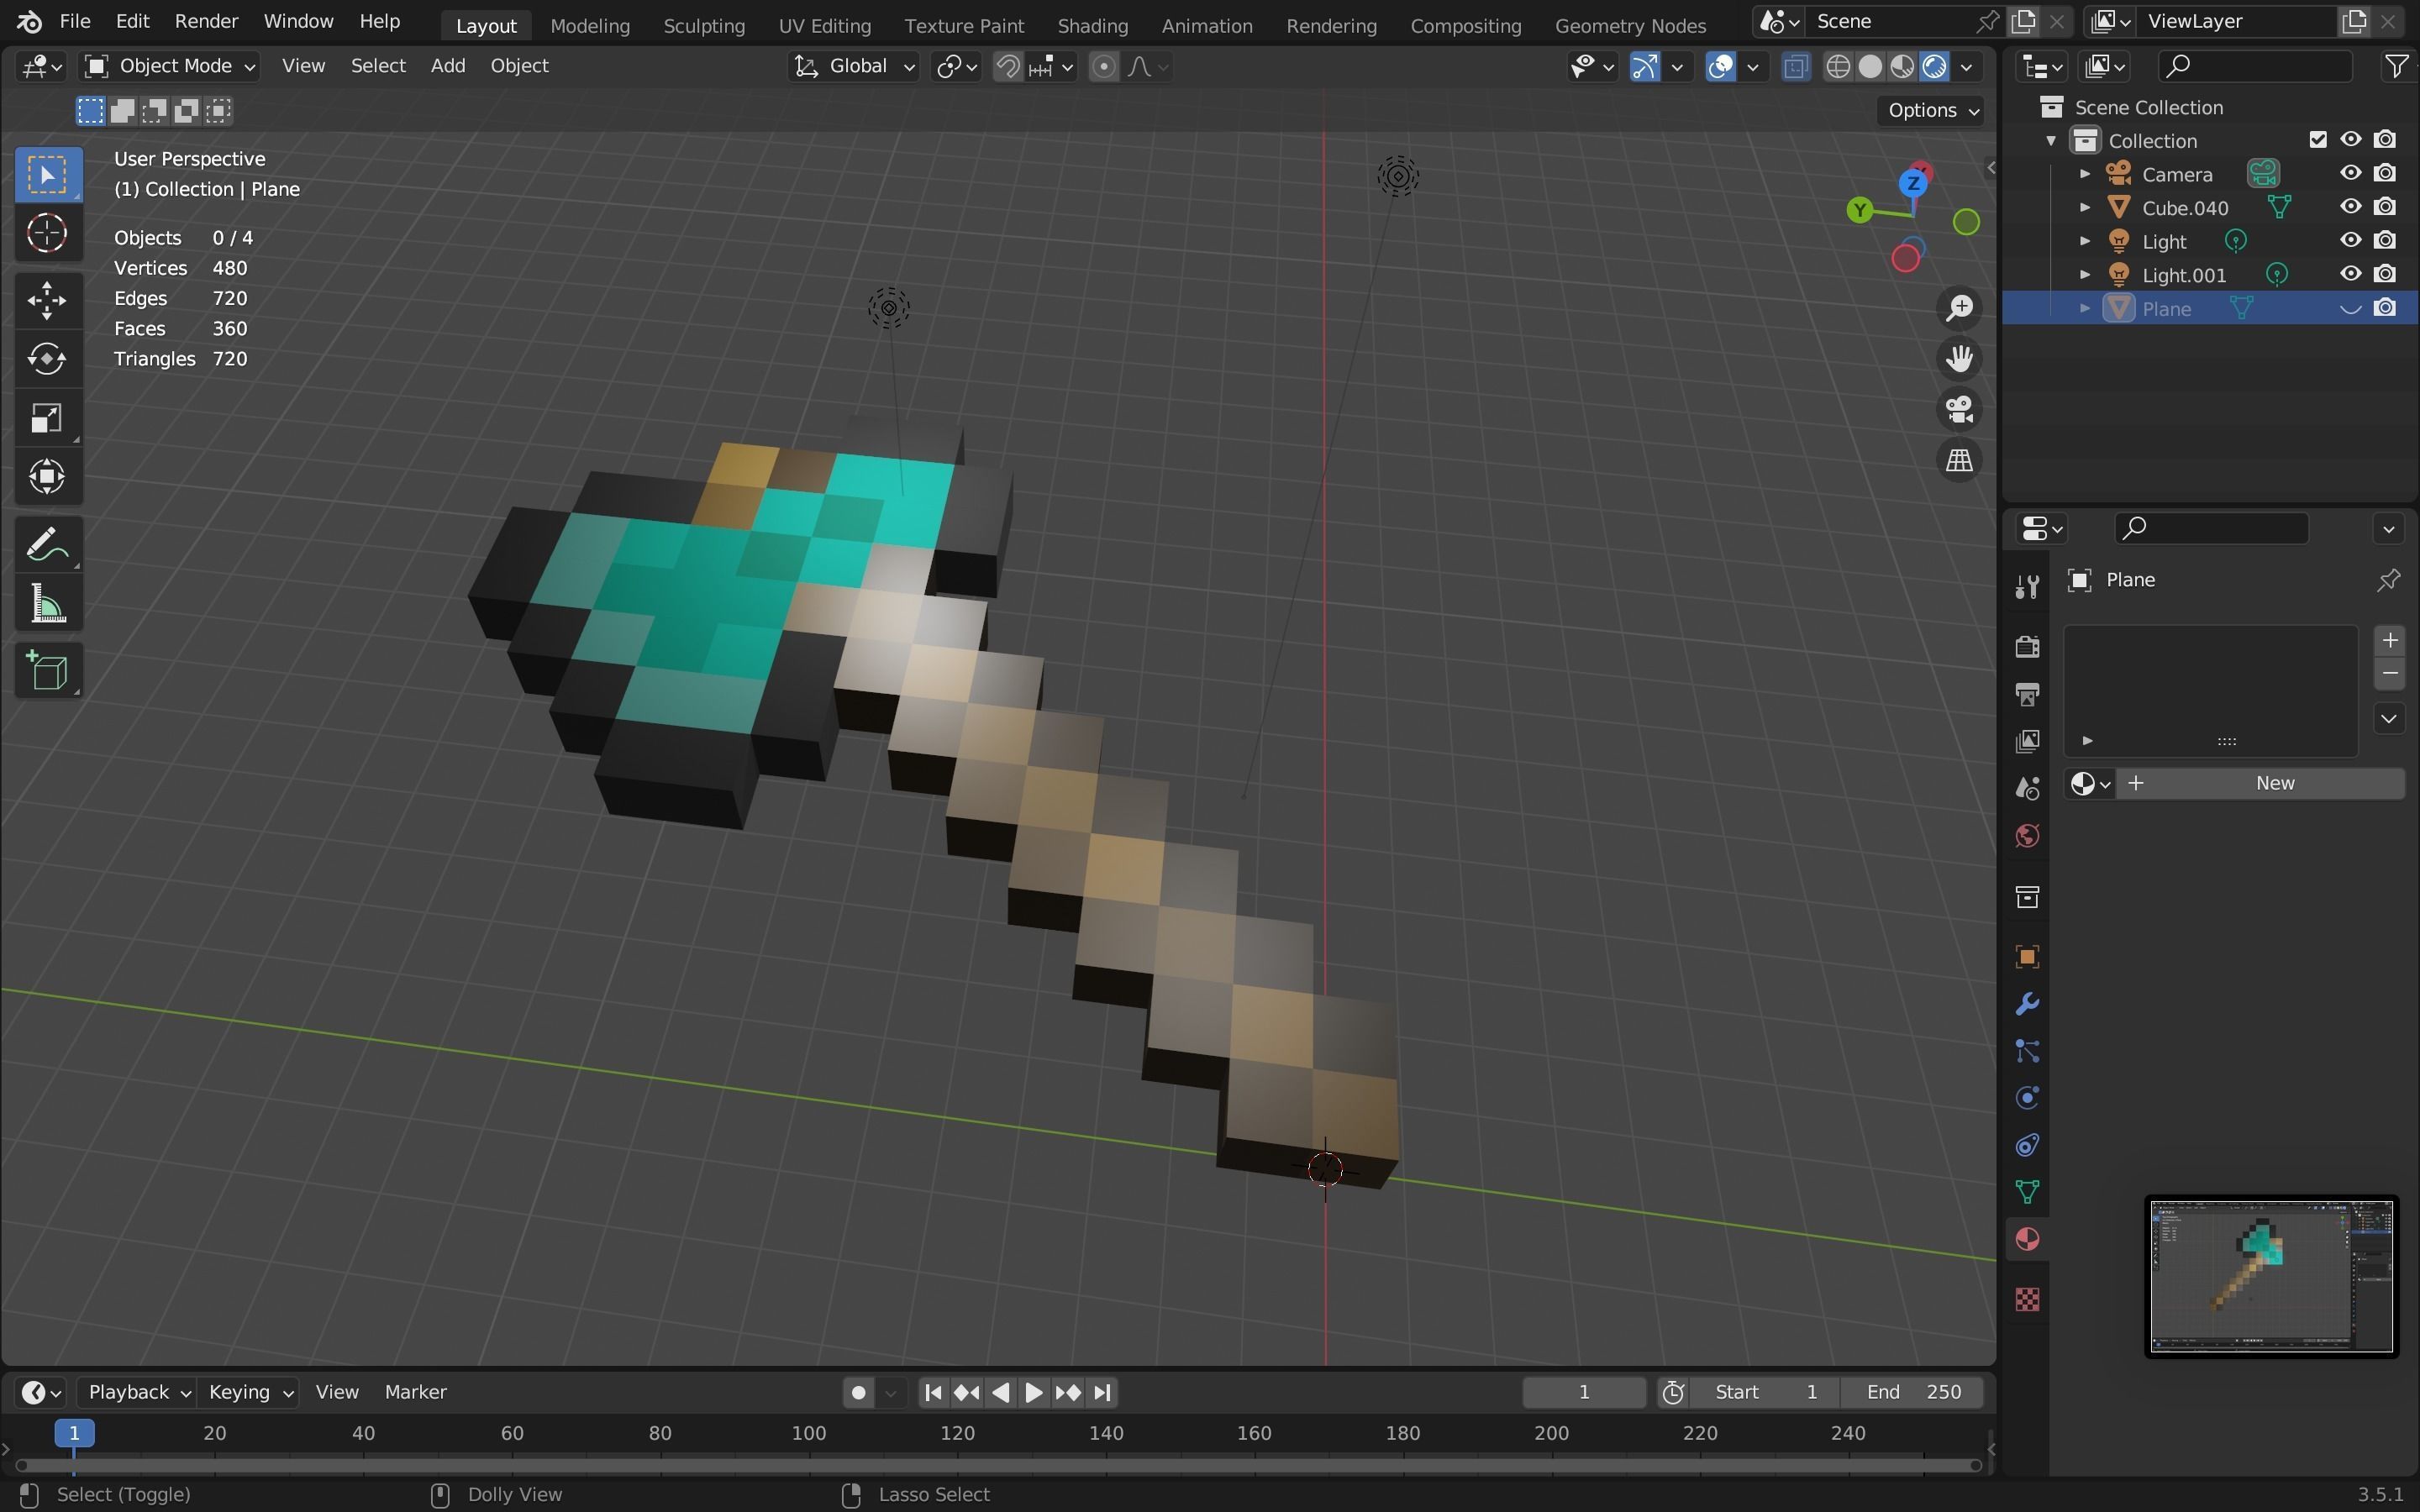
Task: Open the Physics properties tab
Action: [x=2027, y=1098]
